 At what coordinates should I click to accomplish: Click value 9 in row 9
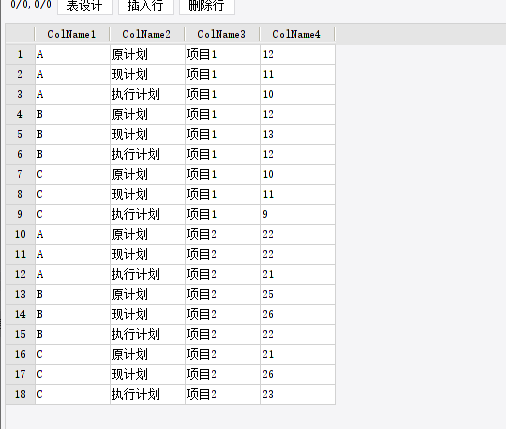(298, 214)
